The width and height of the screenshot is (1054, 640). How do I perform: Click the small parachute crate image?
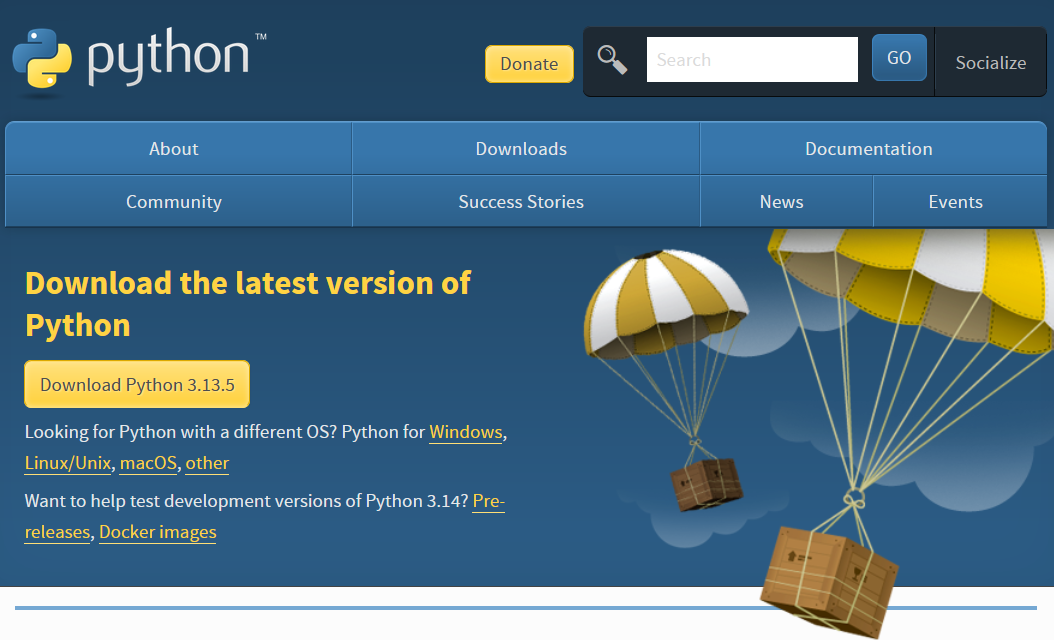pos(707,482)
